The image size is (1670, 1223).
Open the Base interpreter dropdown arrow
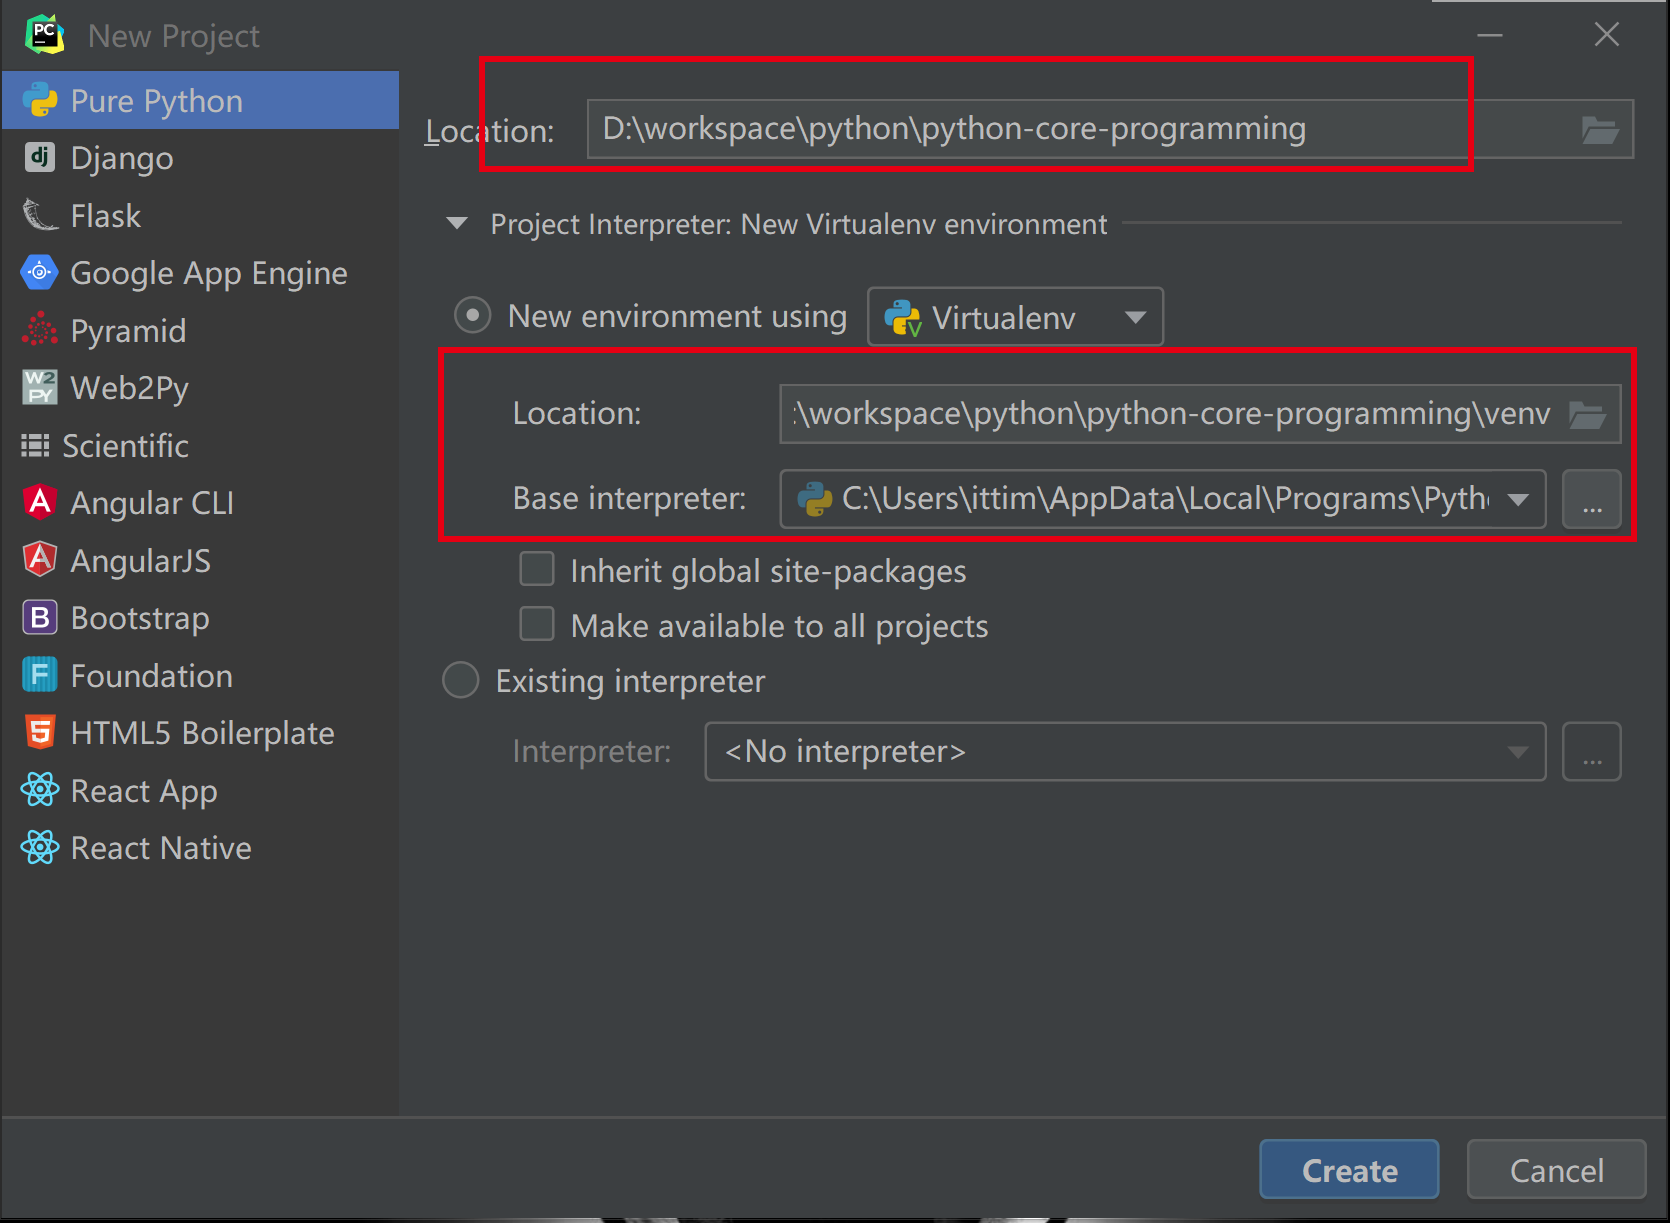pyautogui.click(x=1518, y=499)
